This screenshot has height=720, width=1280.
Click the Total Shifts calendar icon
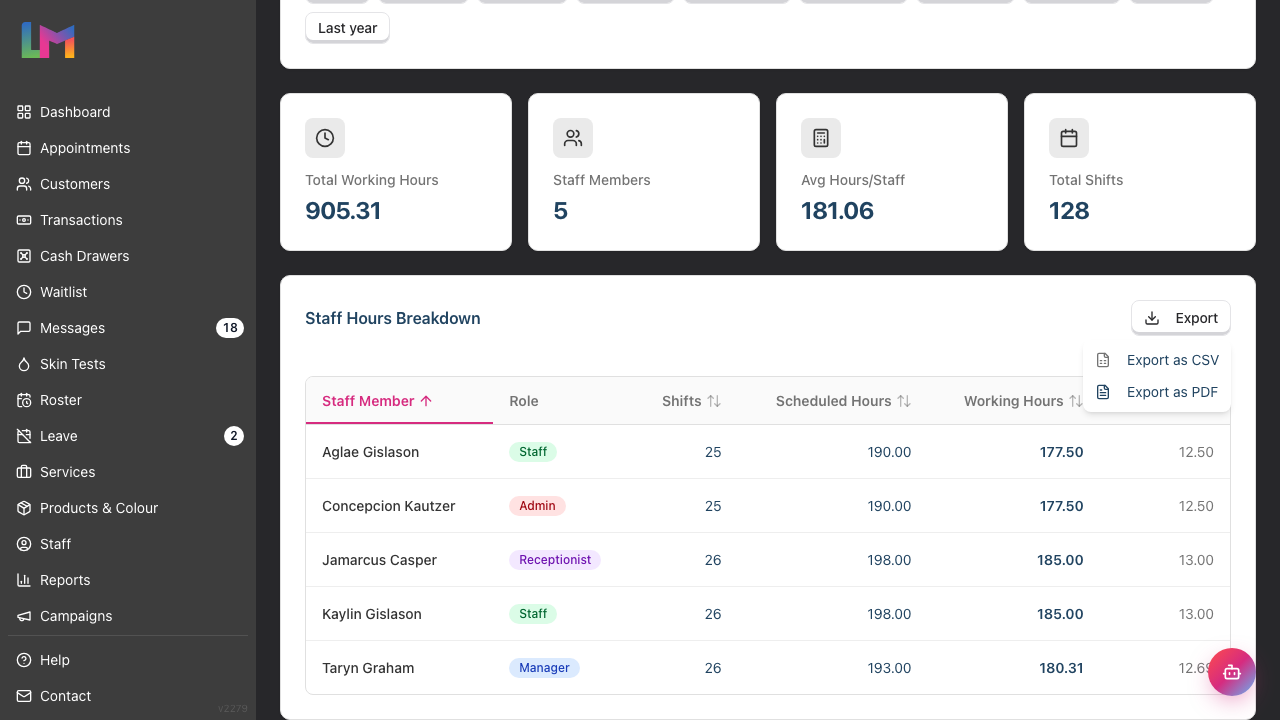point(1069,138)
